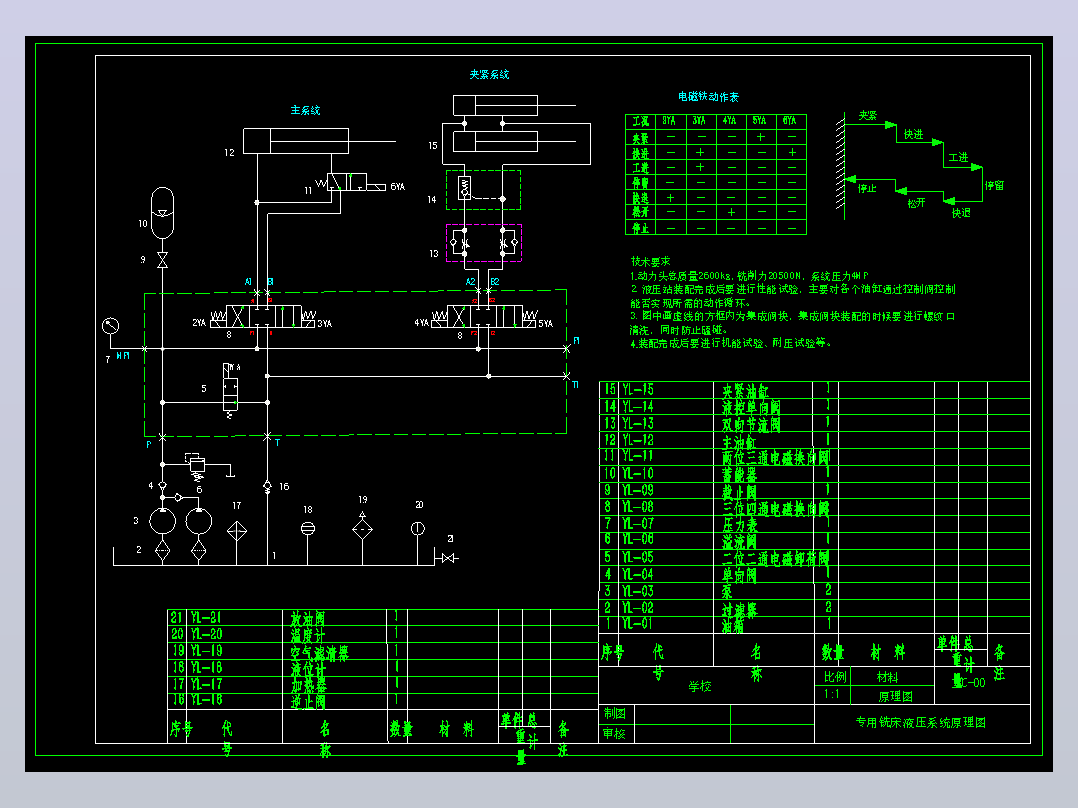Select the level gauge symbol labeled 18
Screen dimensions: 1078x808
pyautogui.click(x=308, y=528)
